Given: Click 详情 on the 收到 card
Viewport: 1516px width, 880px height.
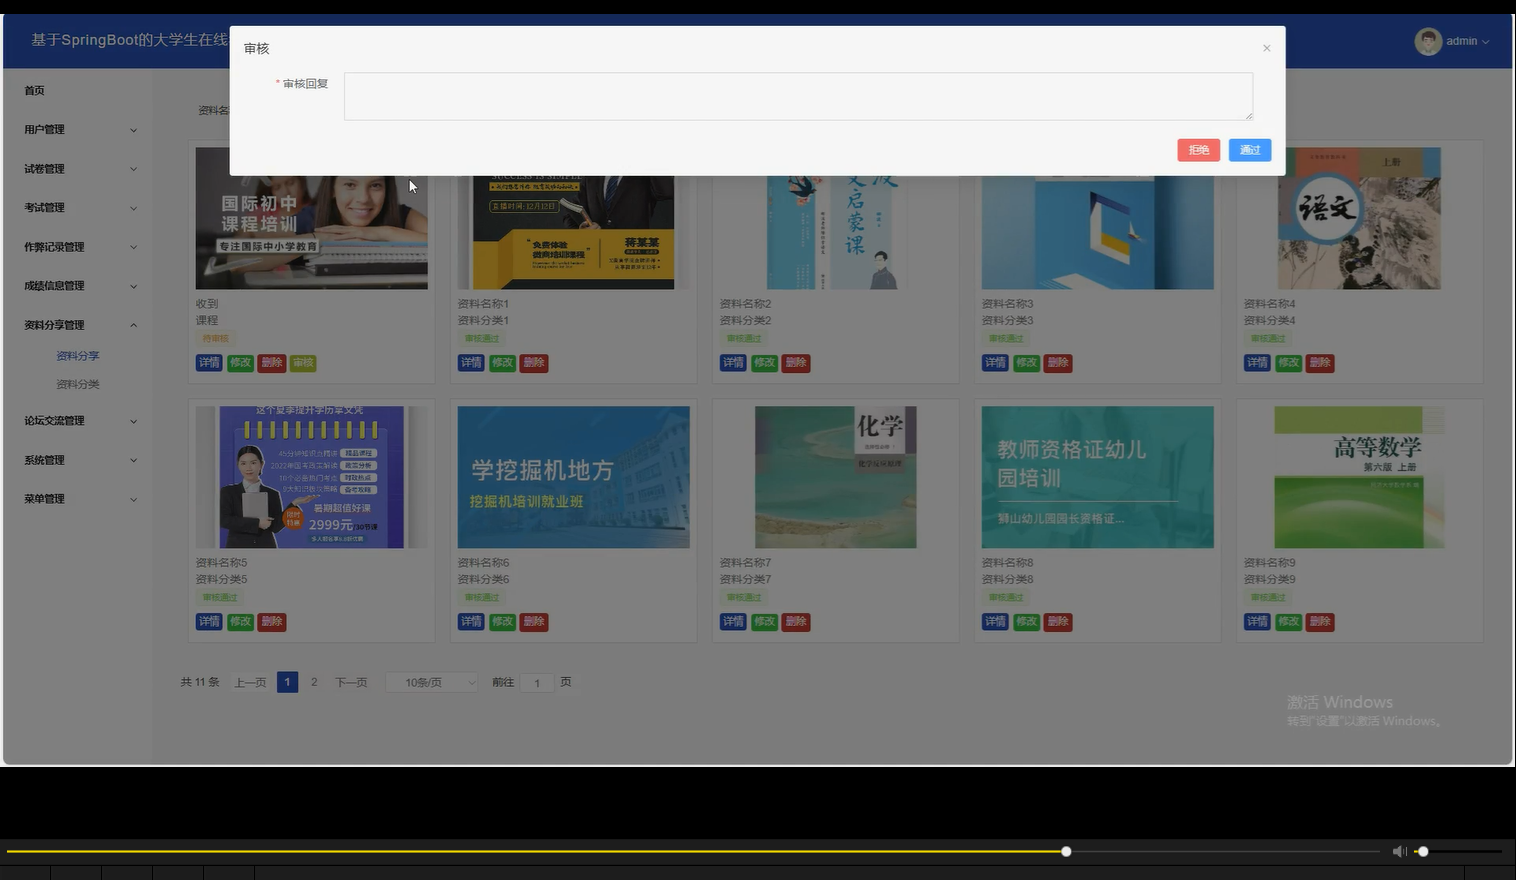Looking at the screenshot, I should [x=209, y=363].
